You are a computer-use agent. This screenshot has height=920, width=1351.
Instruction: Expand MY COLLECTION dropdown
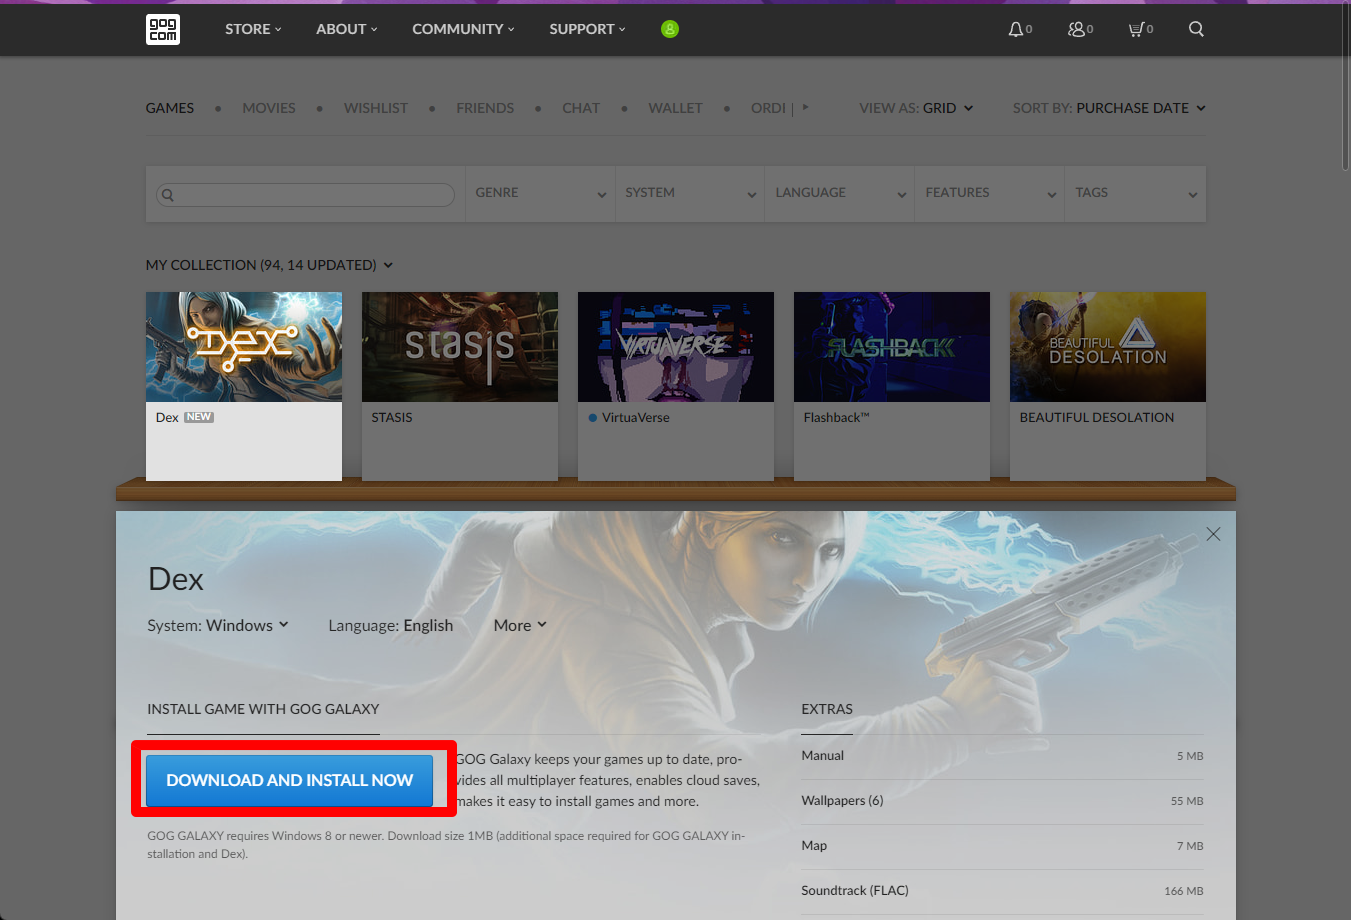pyautogui.click(x=269, y=265)
